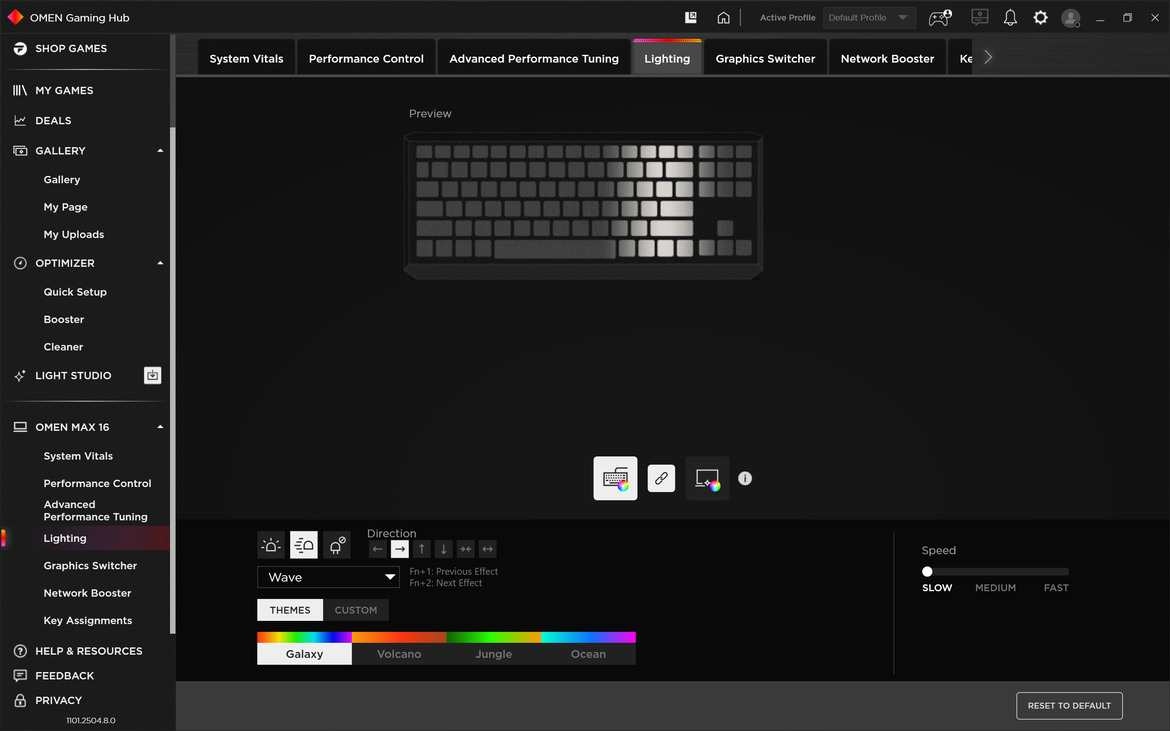Switch to Network Booster tab
Image resolution: width=1170 pixels, height=731 pixels.
pyautogui.click(x=887, y=58)
